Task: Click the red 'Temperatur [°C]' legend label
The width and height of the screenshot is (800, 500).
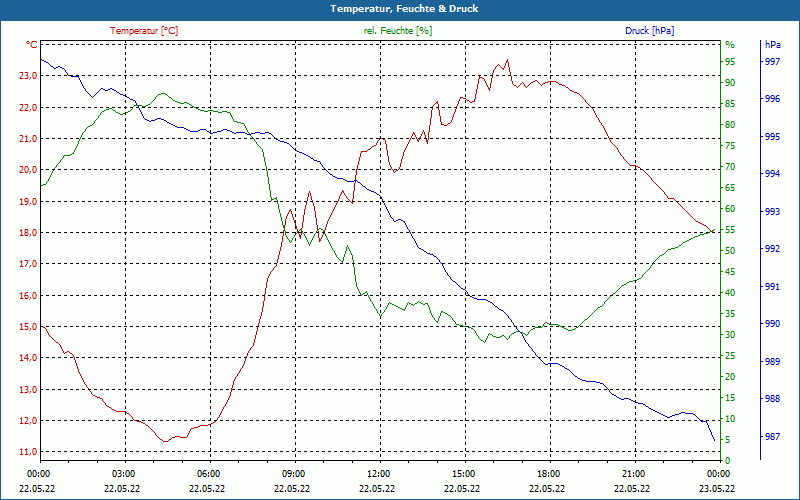Action: pyautogui.click(x=144, y=31)
